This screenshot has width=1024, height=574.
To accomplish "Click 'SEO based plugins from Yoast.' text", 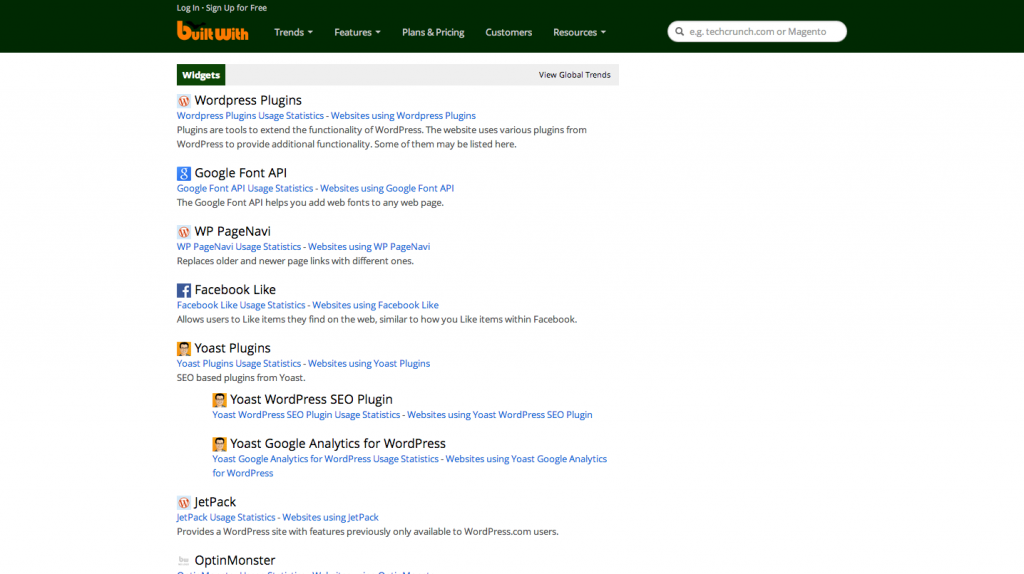I will click(x=241, y=378).
